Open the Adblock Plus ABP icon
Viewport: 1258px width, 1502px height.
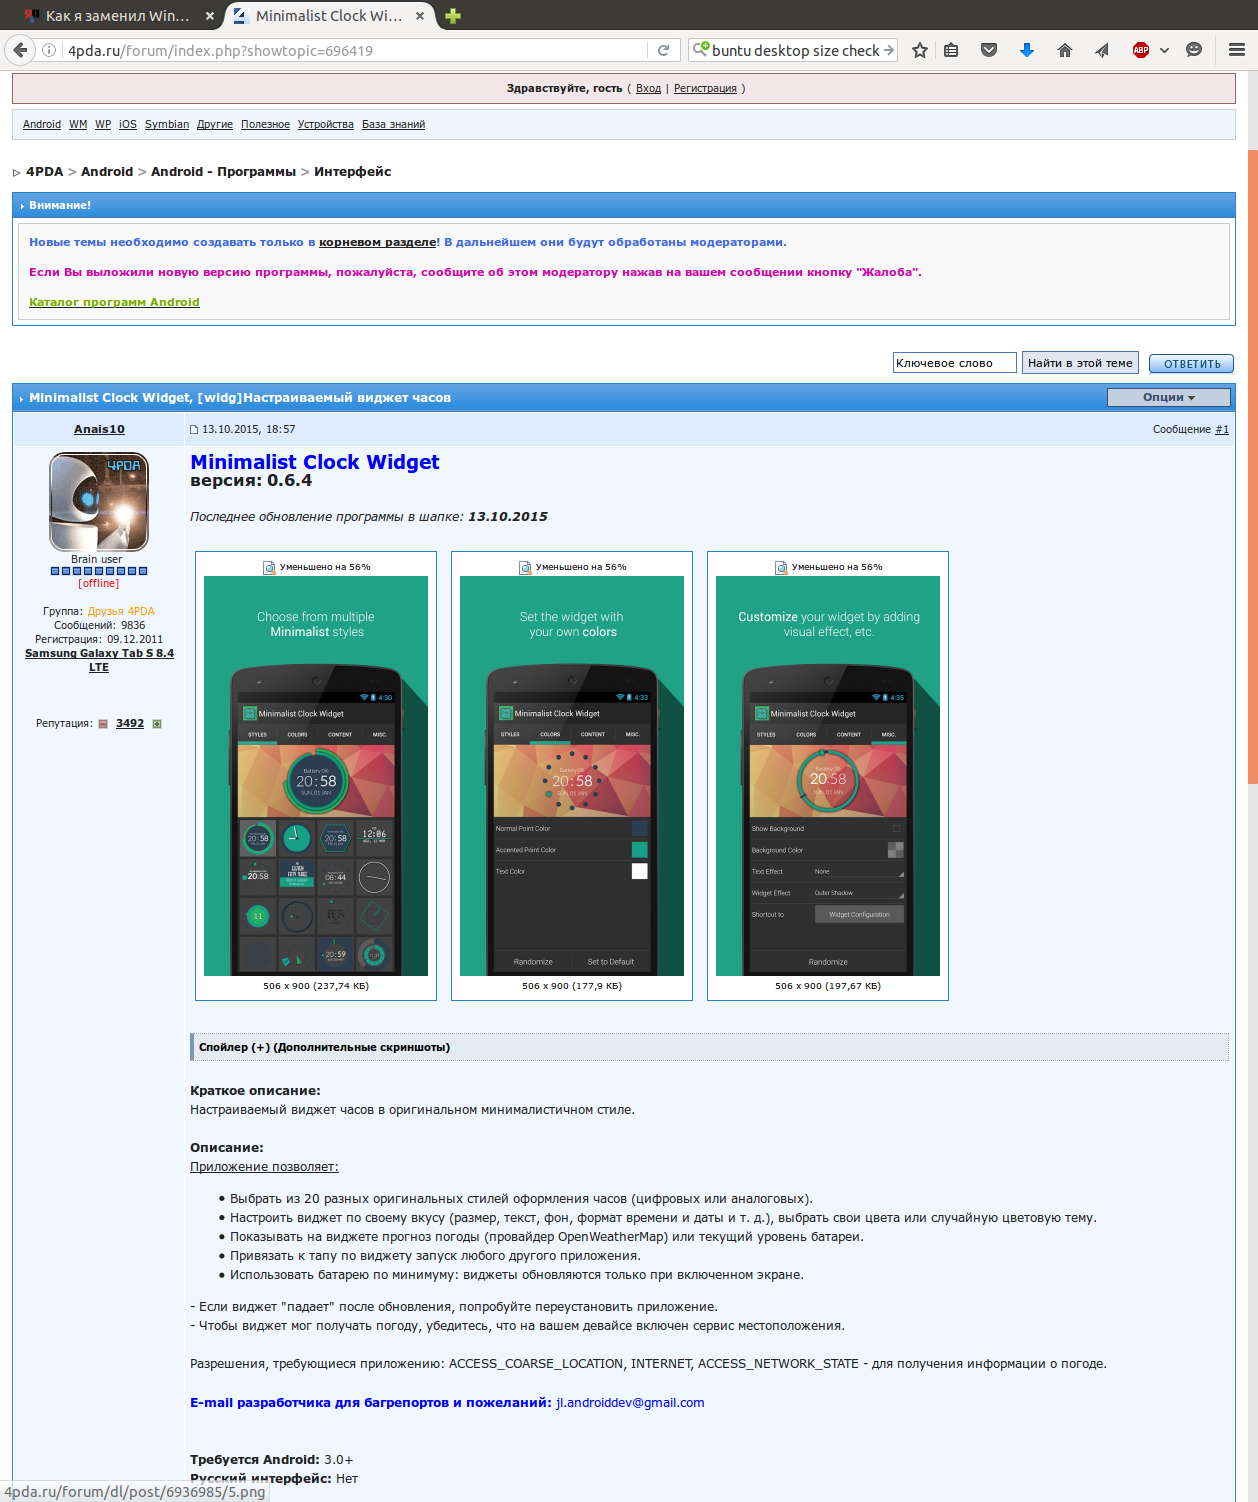(1141, 50)
